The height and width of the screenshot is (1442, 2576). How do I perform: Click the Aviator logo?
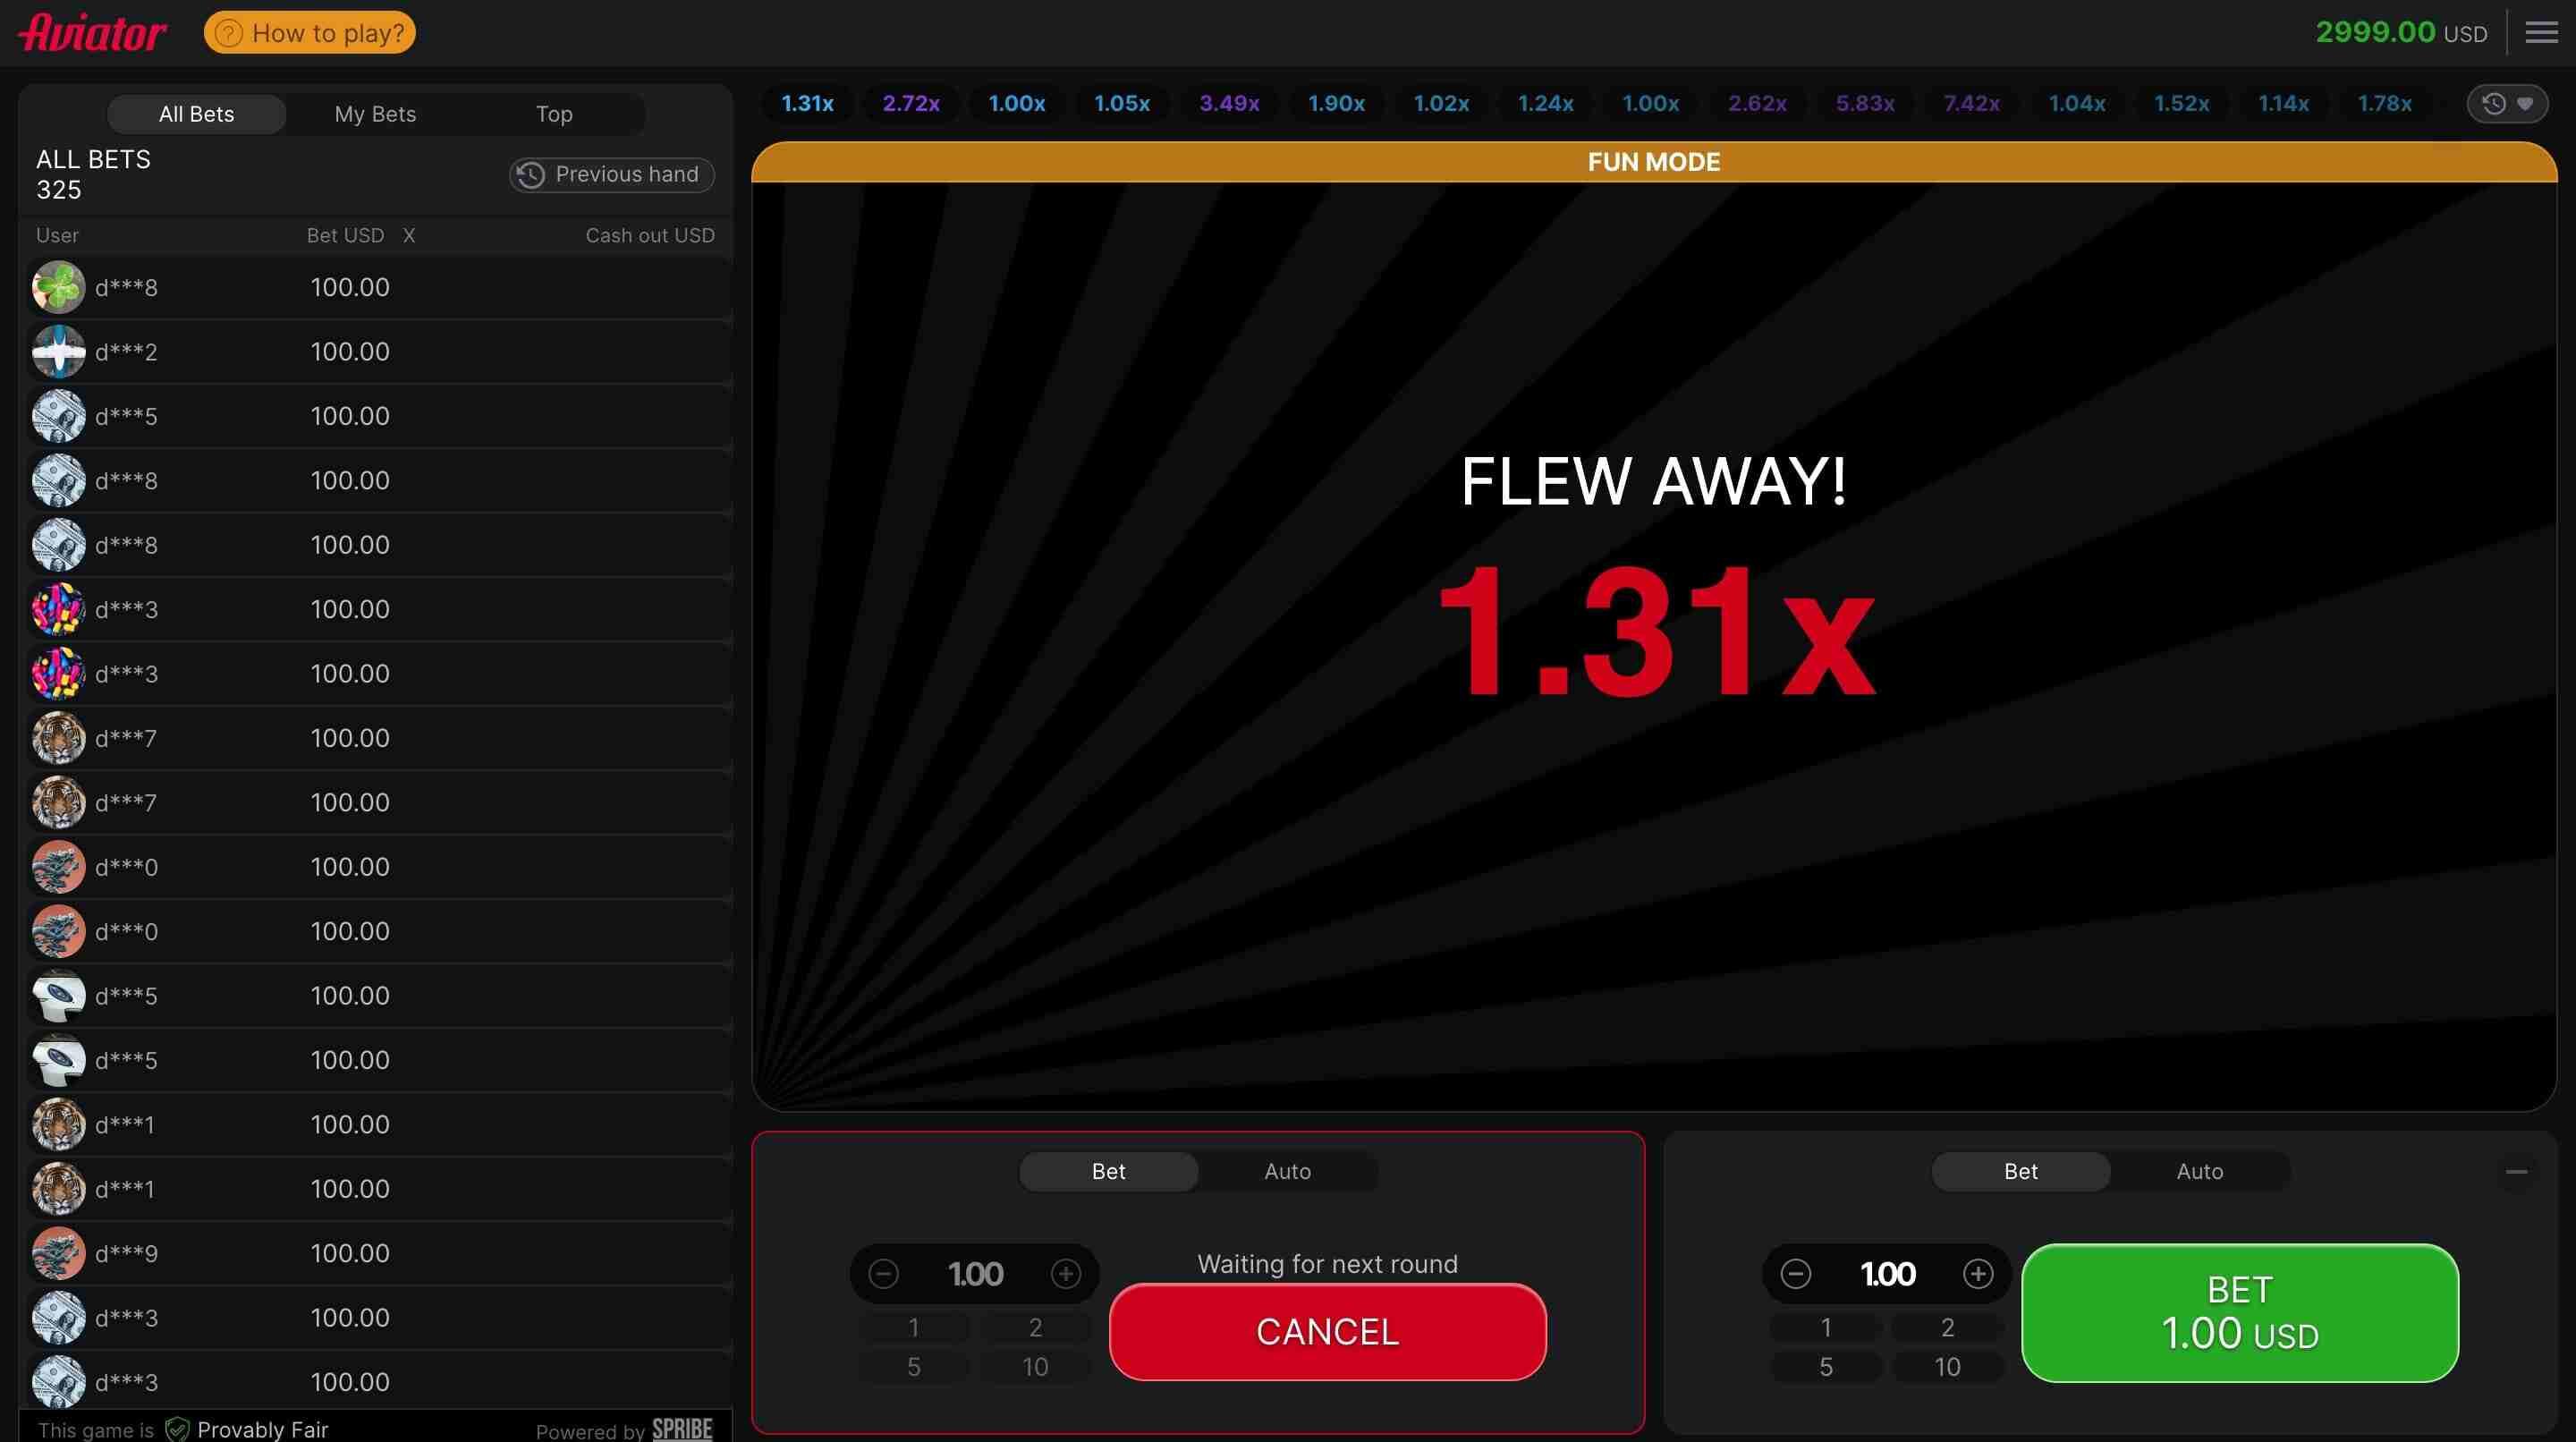91,31
